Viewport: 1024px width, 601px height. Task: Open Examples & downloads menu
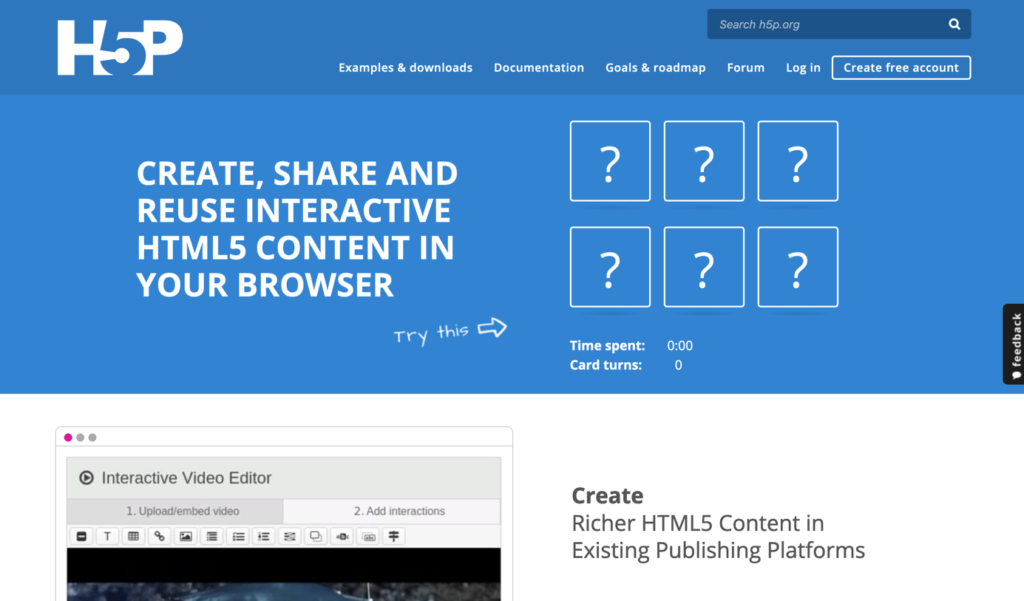(x=405, y=67)
